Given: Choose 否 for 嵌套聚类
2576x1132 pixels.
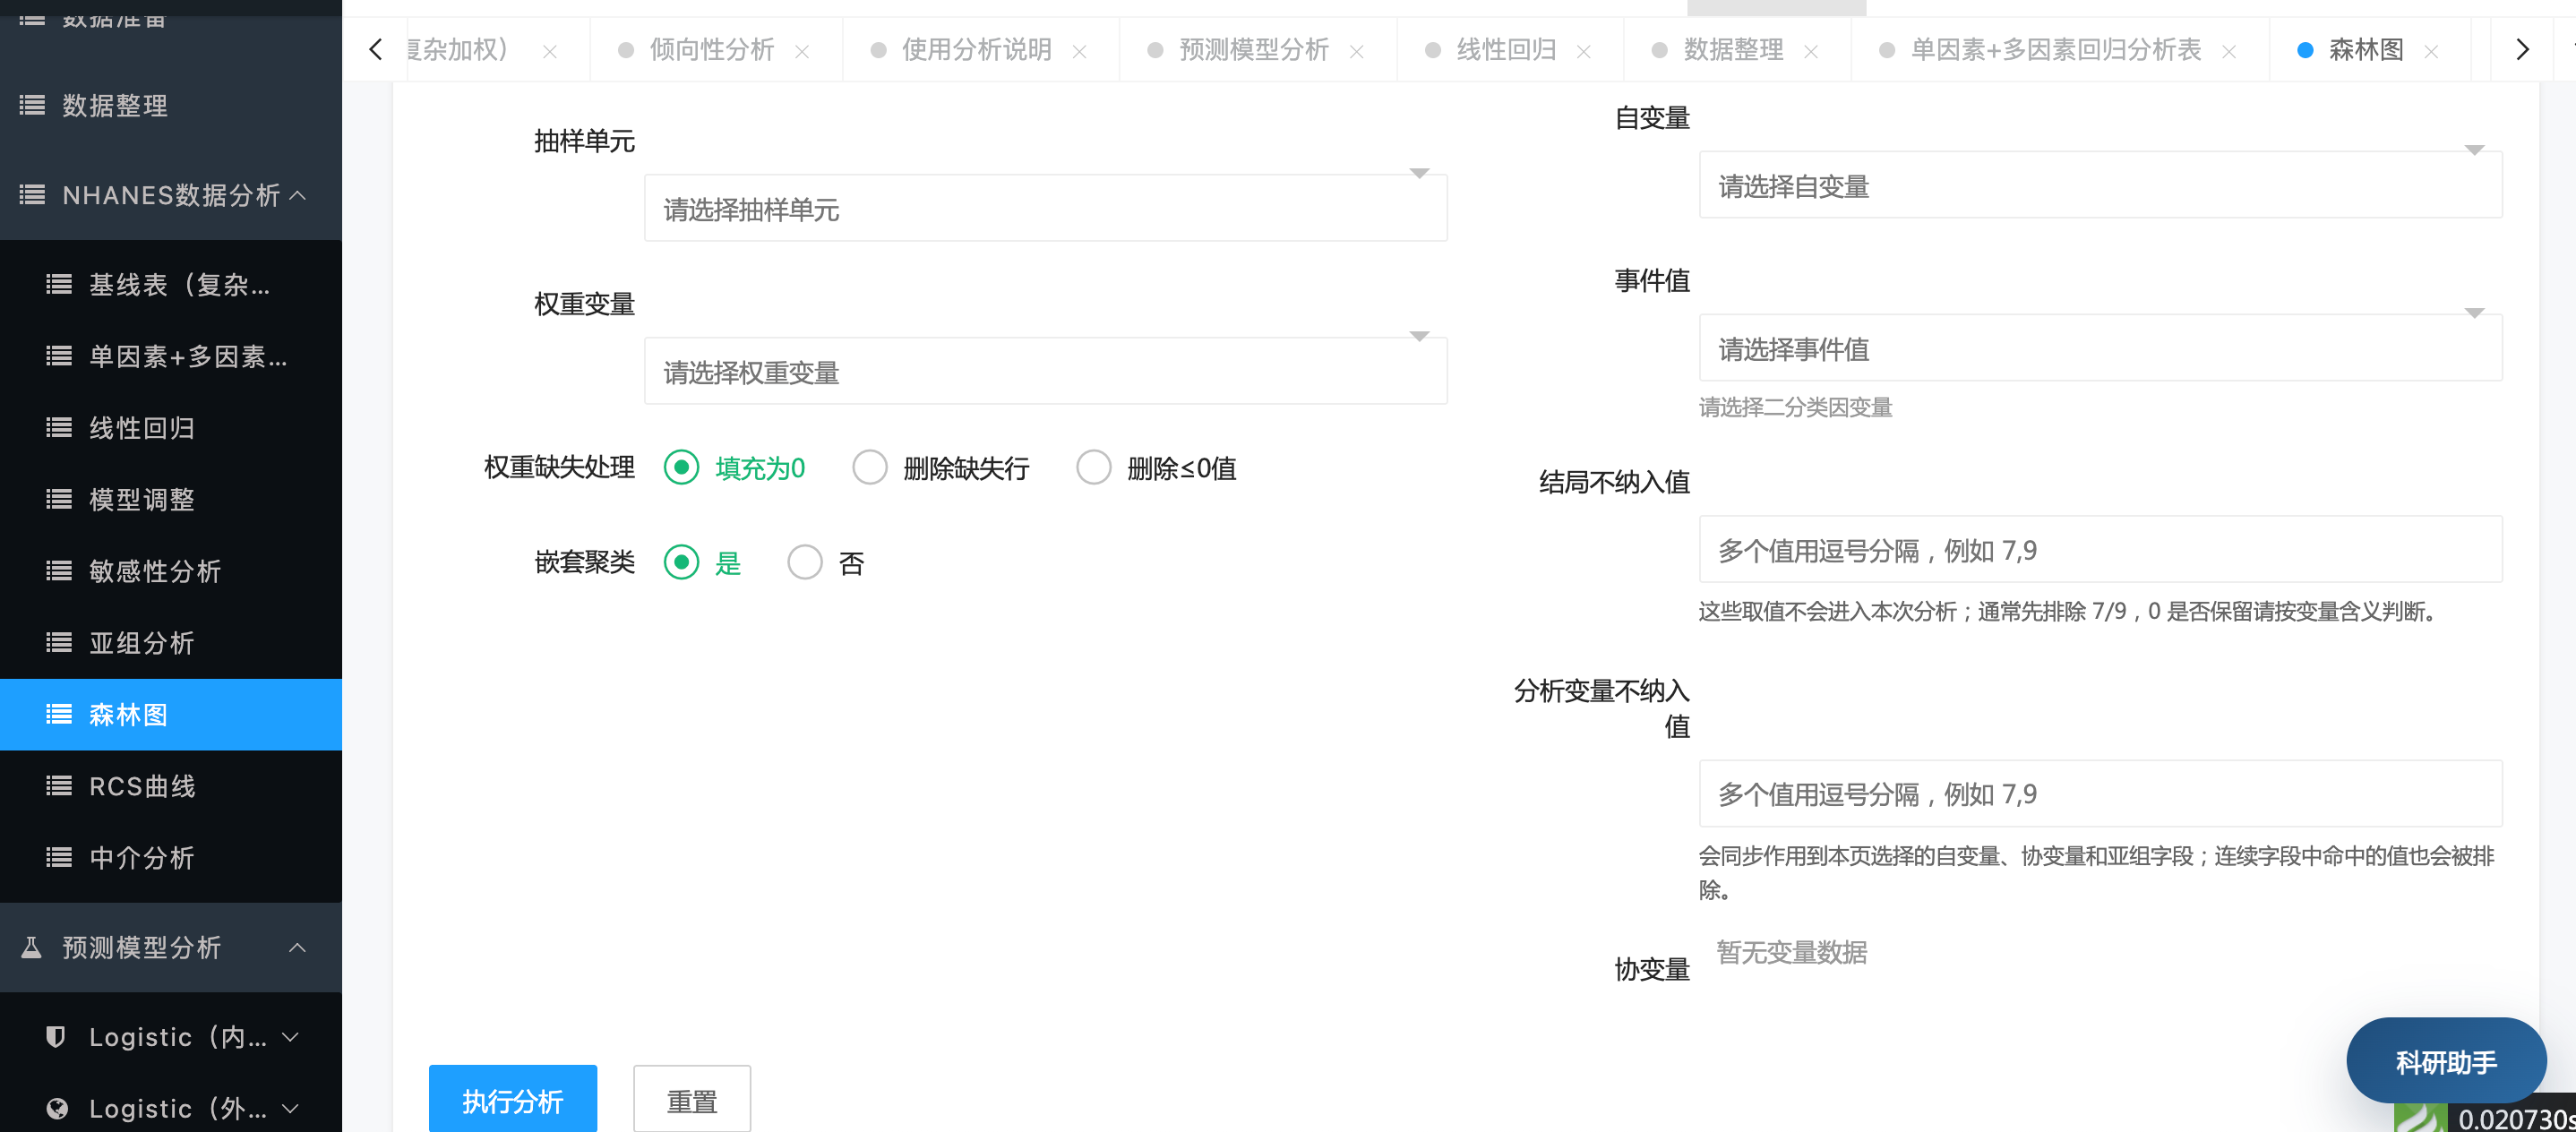Looking at the screenshot, I should (804, 563).
